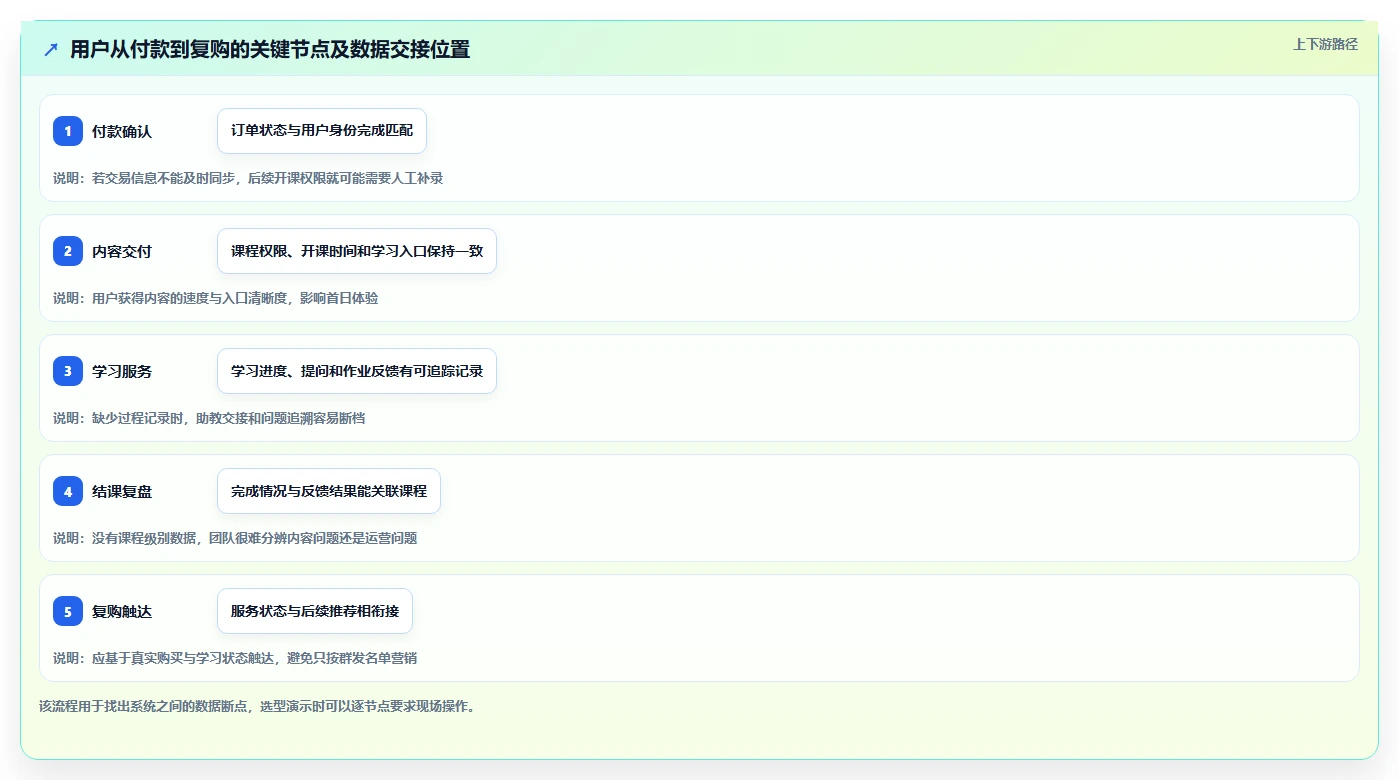This screenshot has width=1399, height=780.
Task: Select the 学习服务 step name
Action: coord(122,371)
